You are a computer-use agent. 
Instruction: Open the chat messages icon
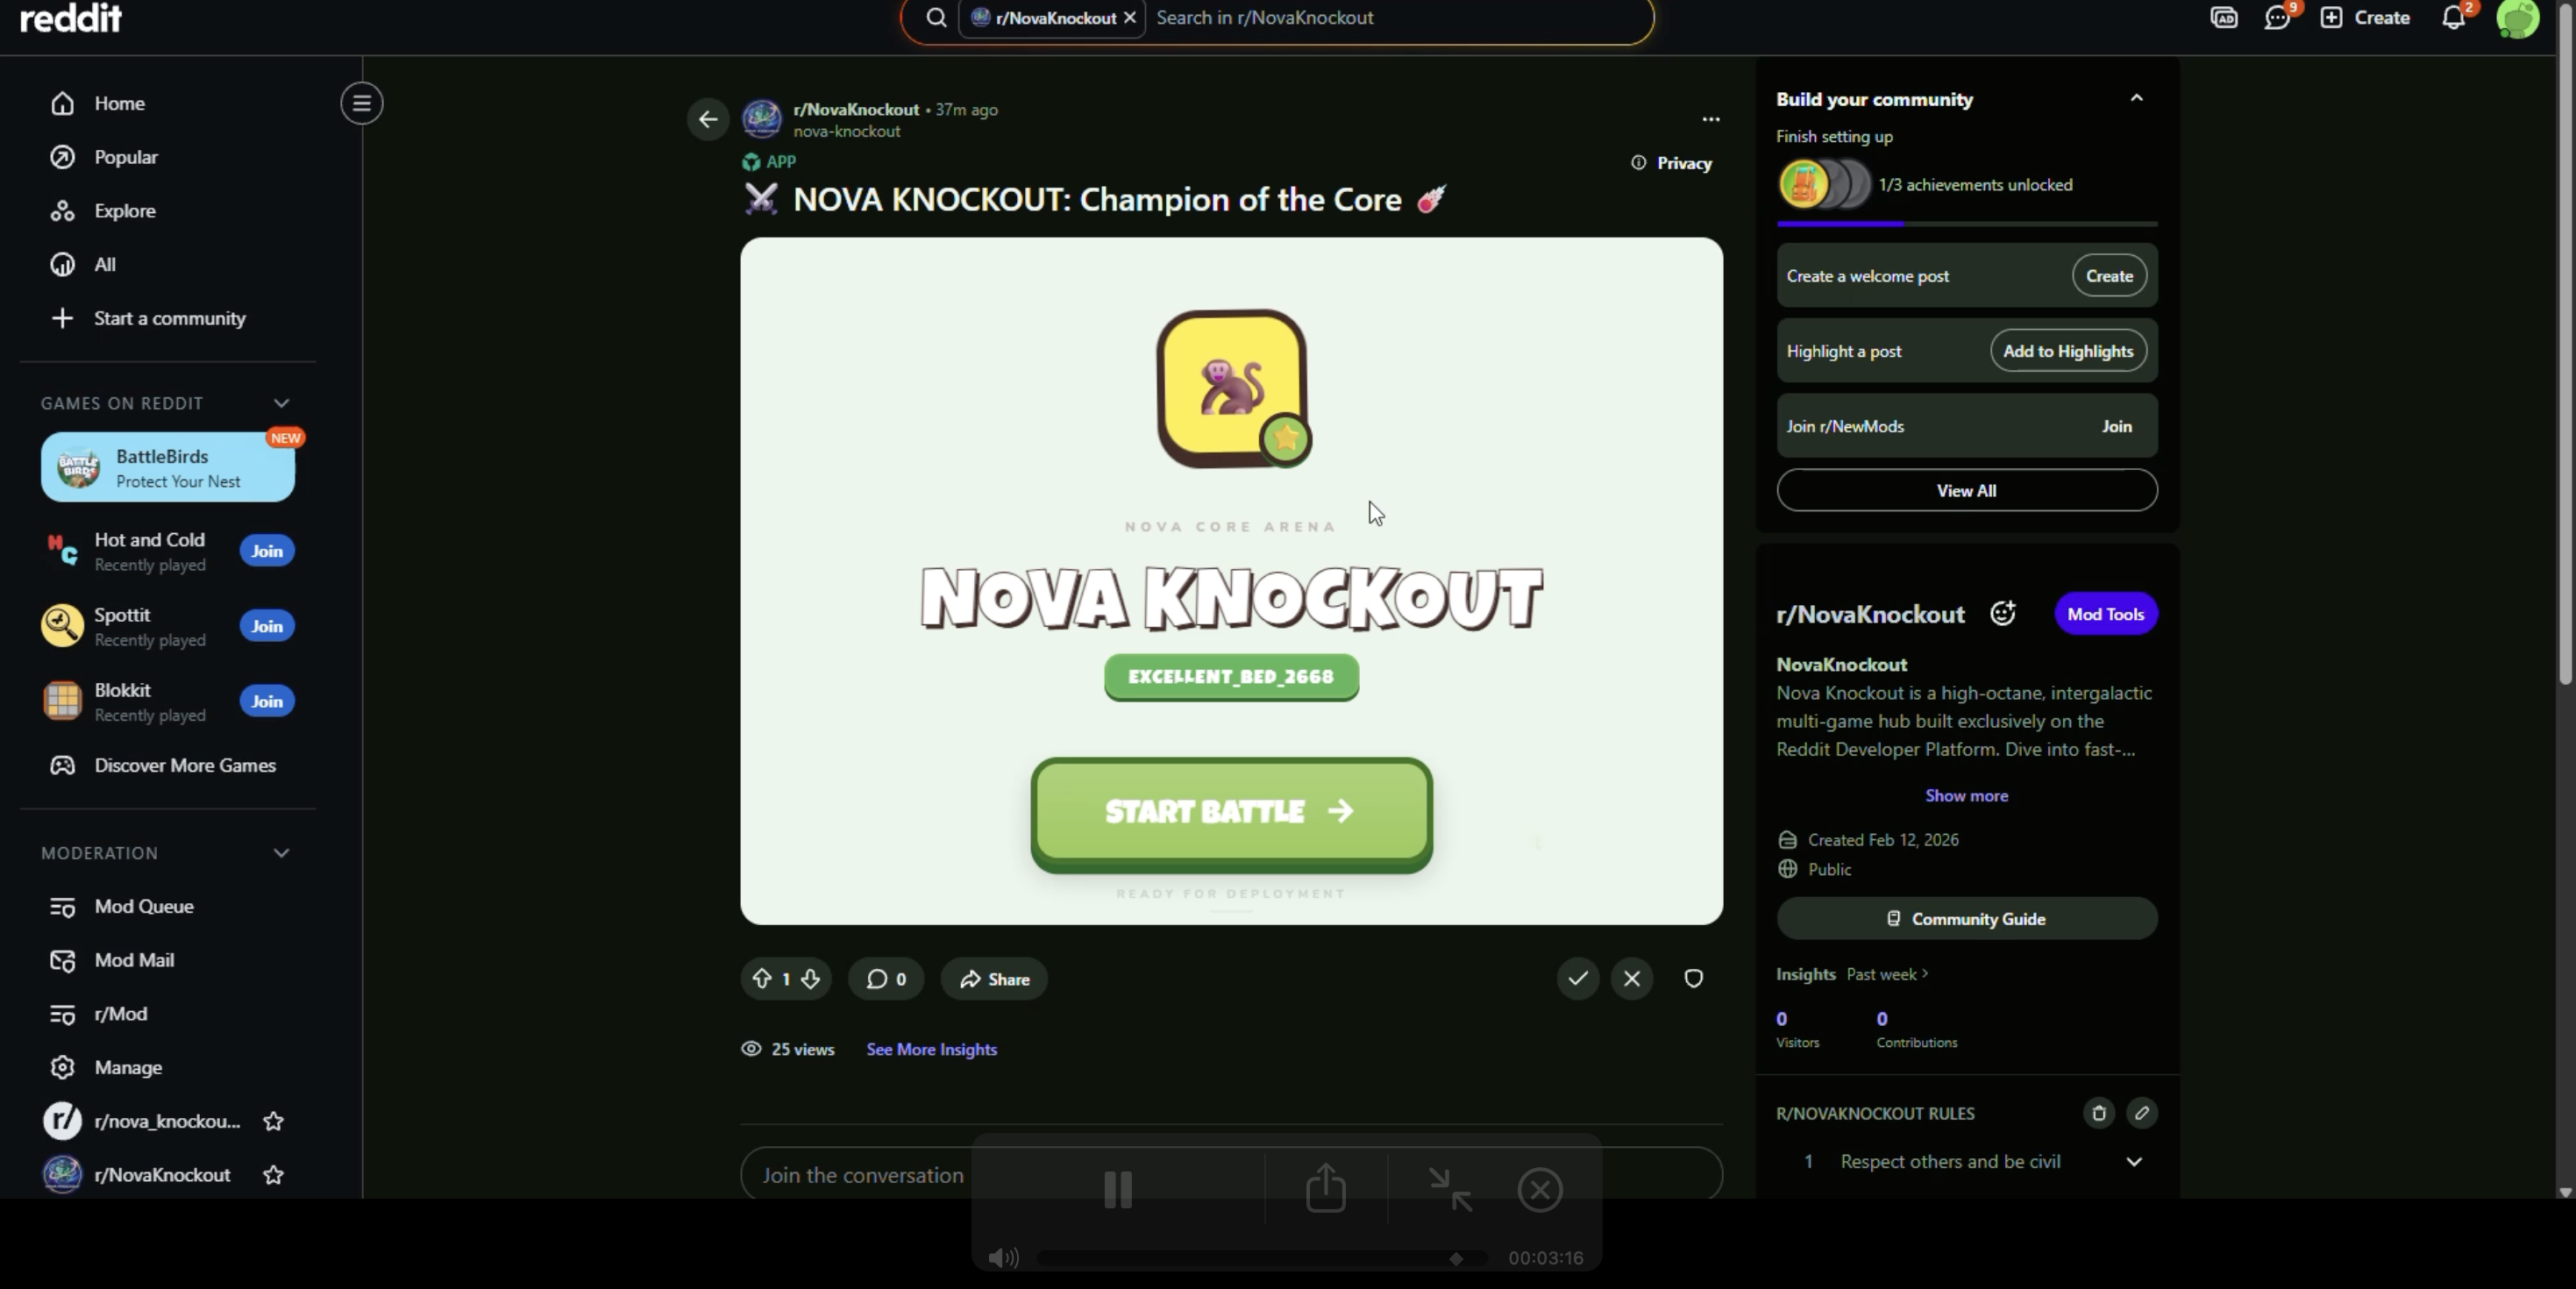pyautogui.click(x=2277, y=18)
